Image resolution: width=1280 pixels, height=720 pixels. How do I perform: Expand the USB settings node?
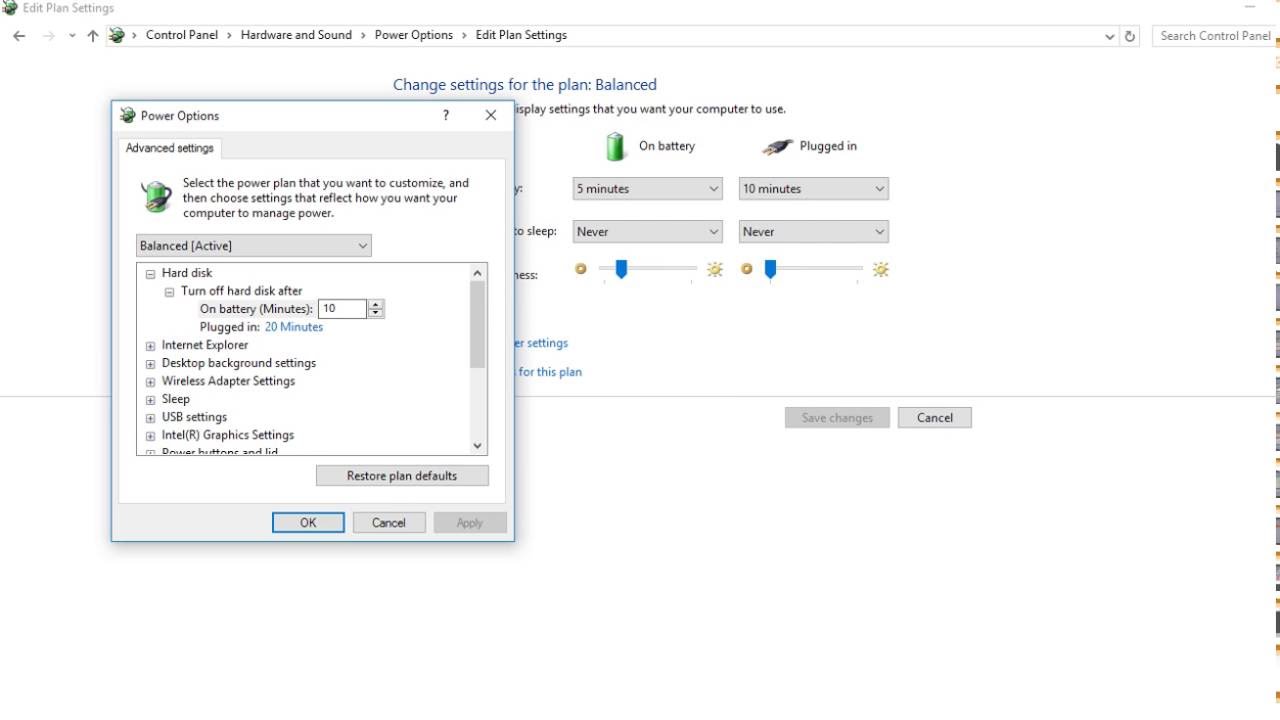[x=150, y=417]
